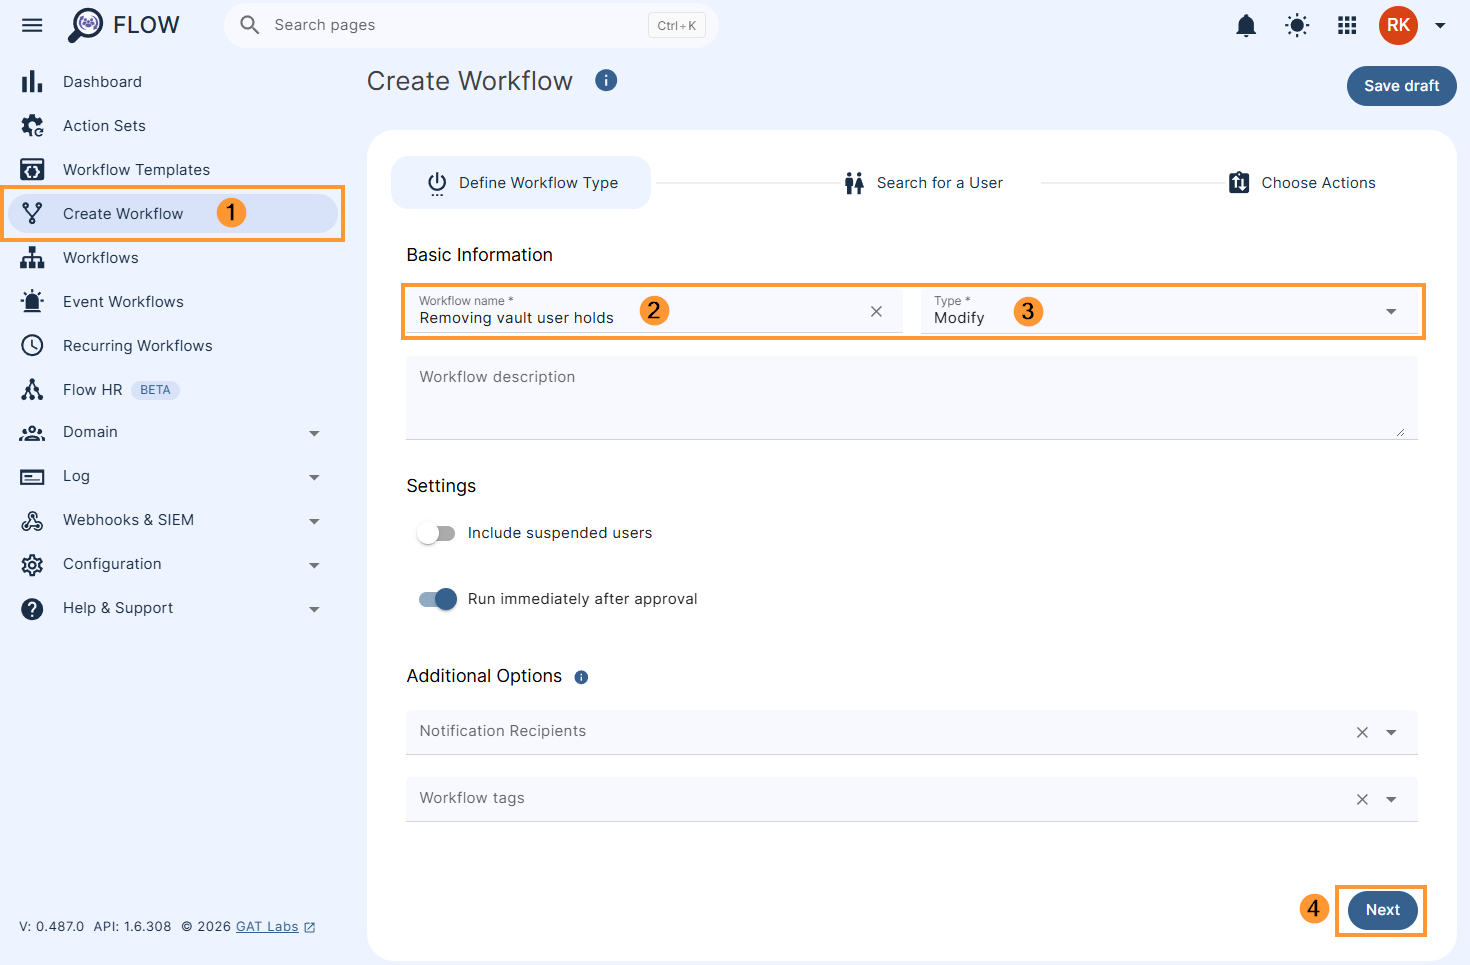Click the Search for a User step icon
This screenshot has width=1470, height=965.
tap(854, 183)
